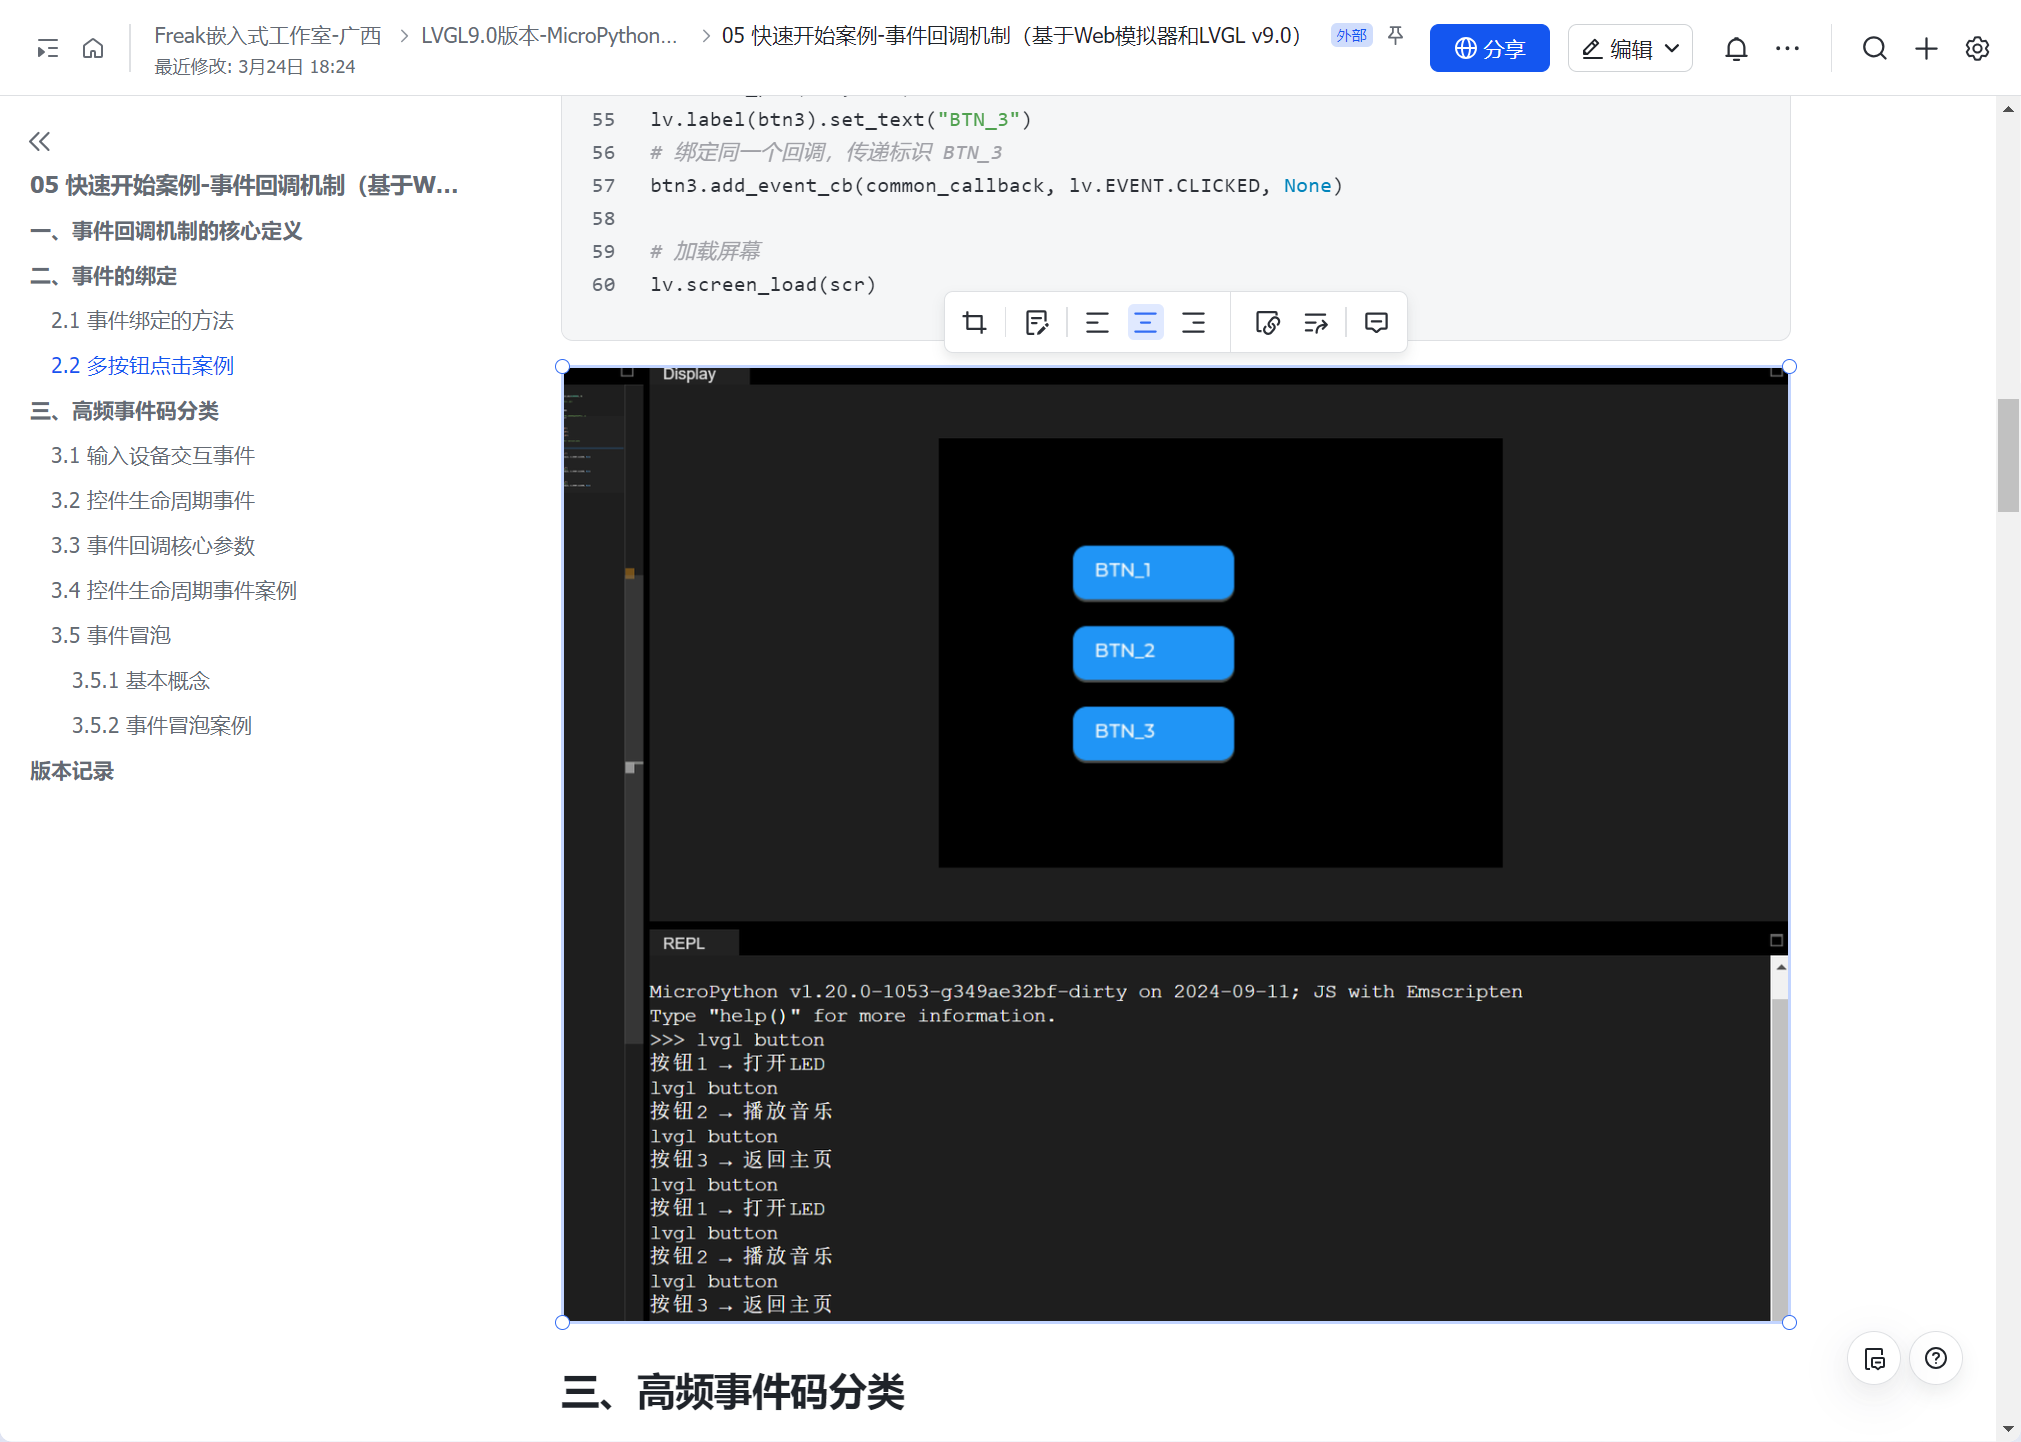This screenshot has width=2021, height=1442.
Task: Click the page vertical scrollbar thumb
Action: click(2008, 455)
